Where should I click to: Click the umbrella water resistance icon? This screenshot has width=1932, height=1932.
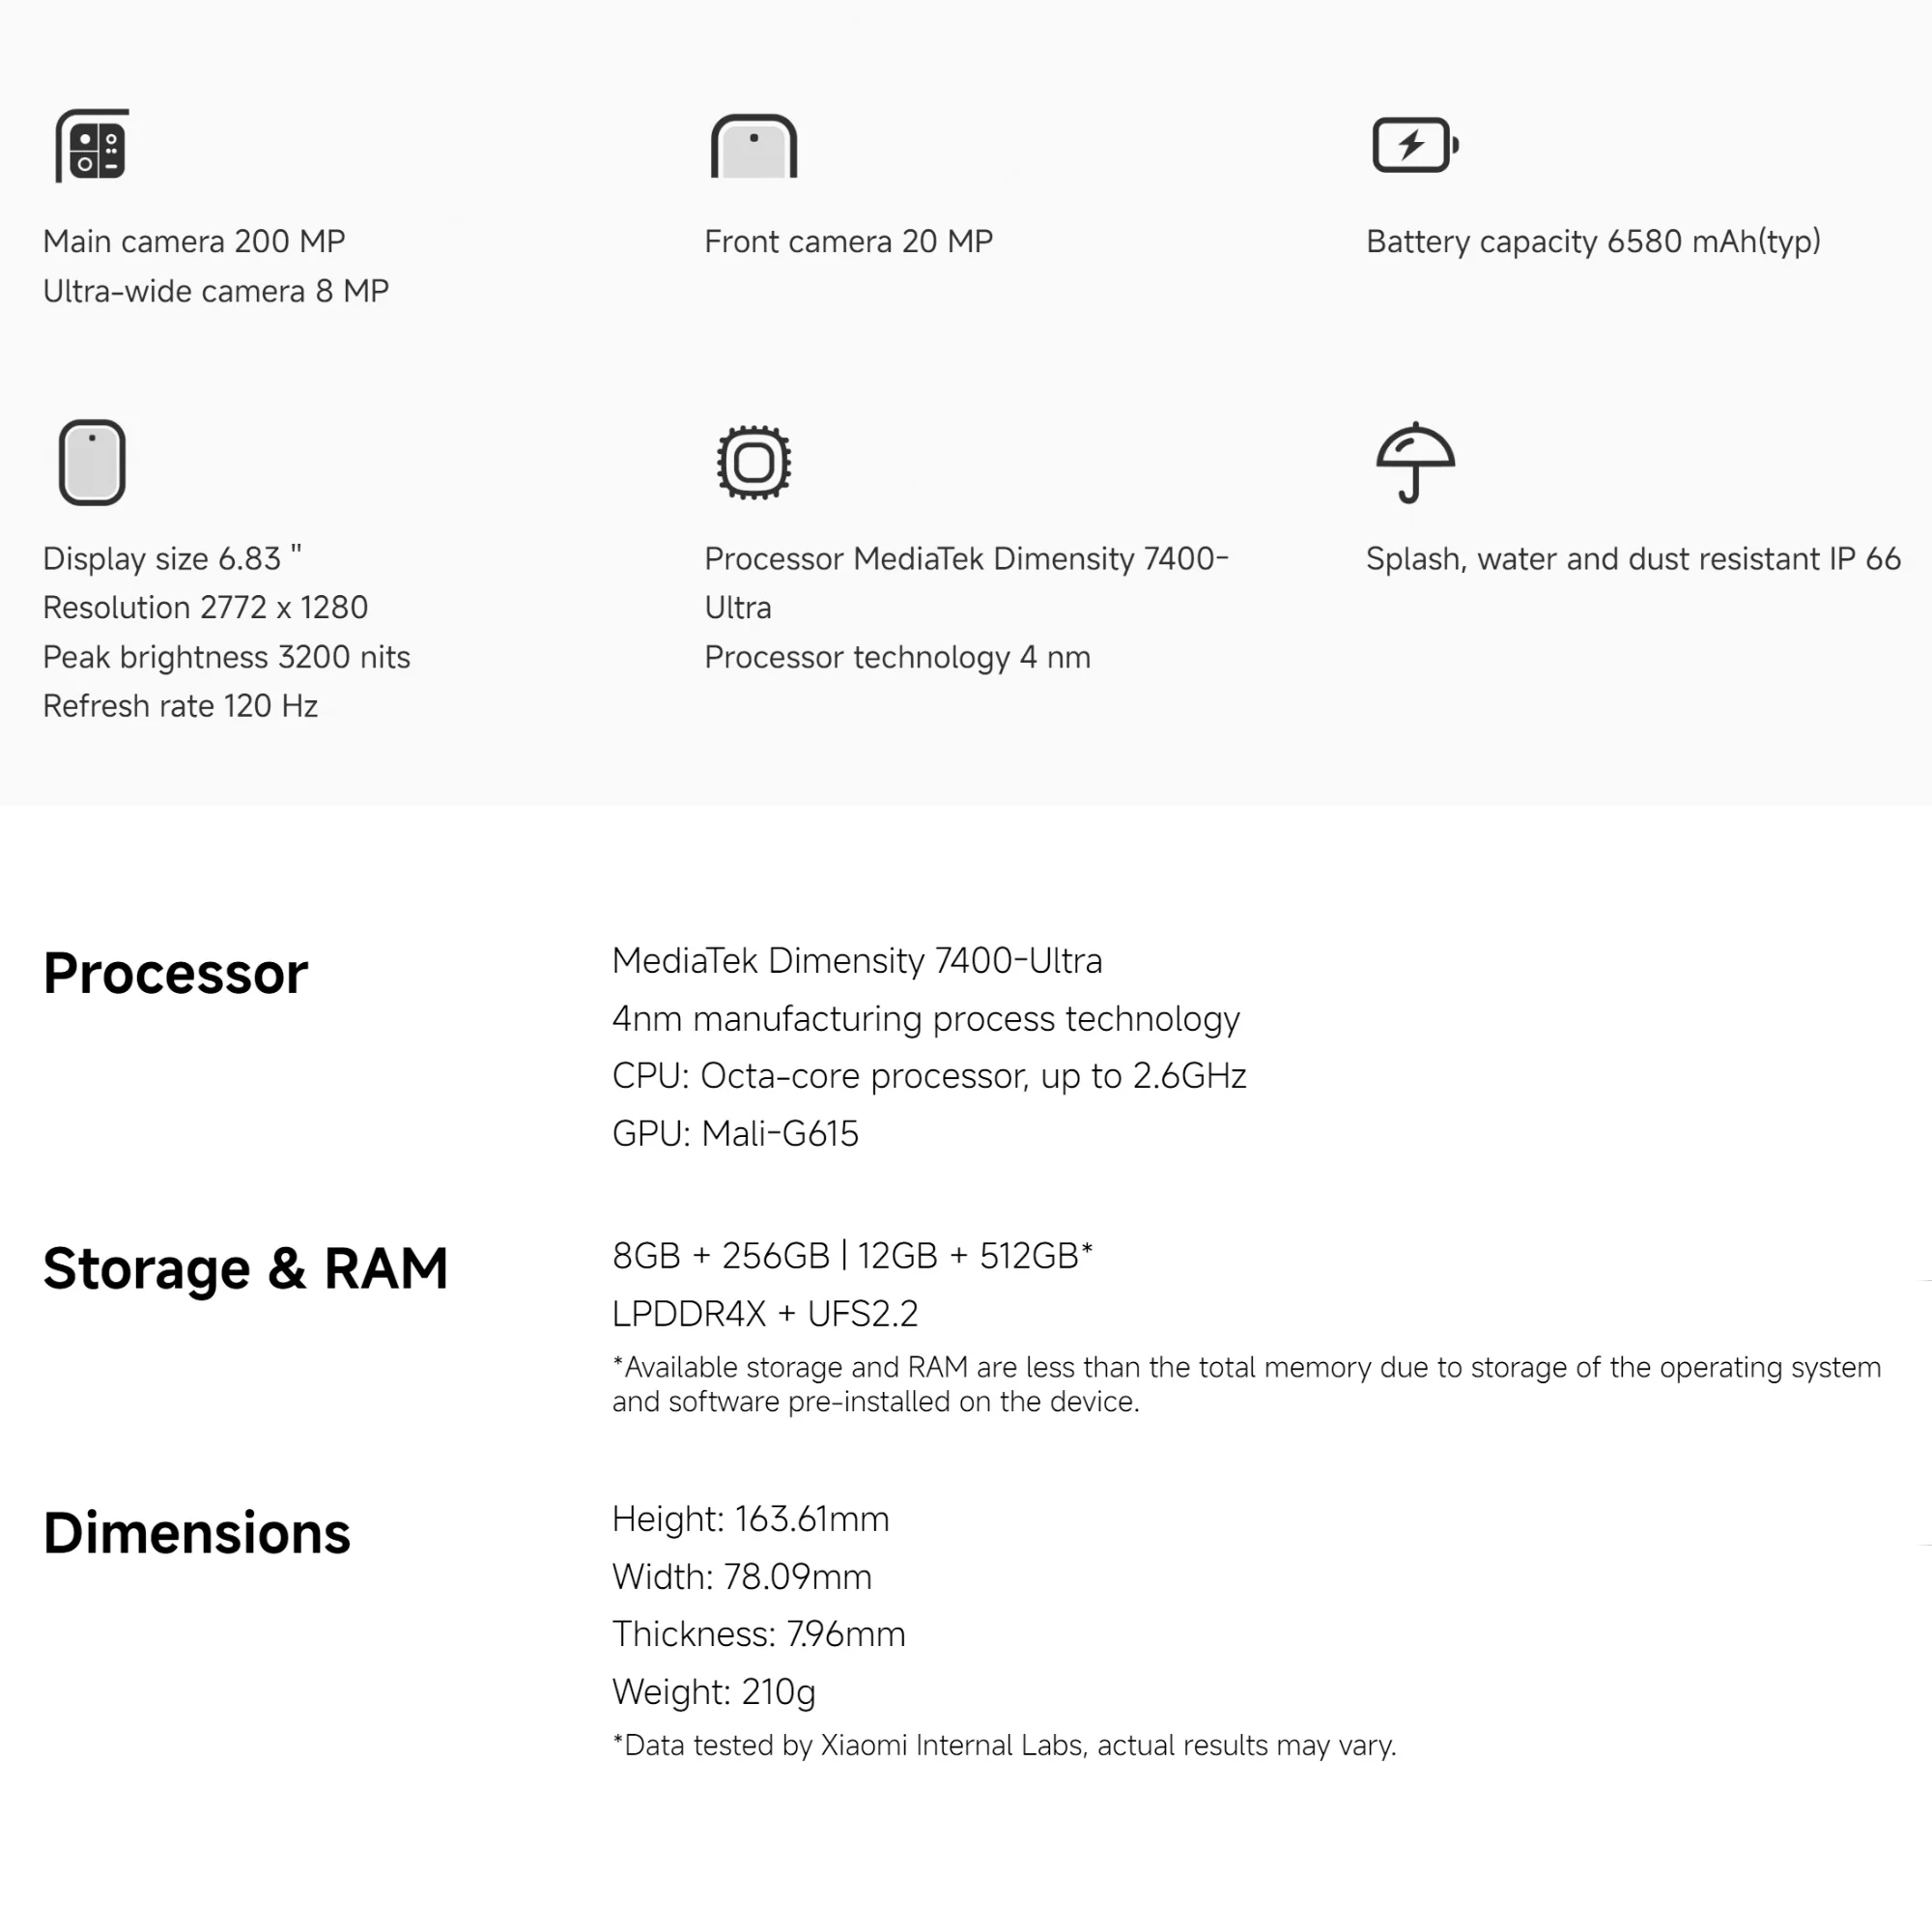(1415, 462)
